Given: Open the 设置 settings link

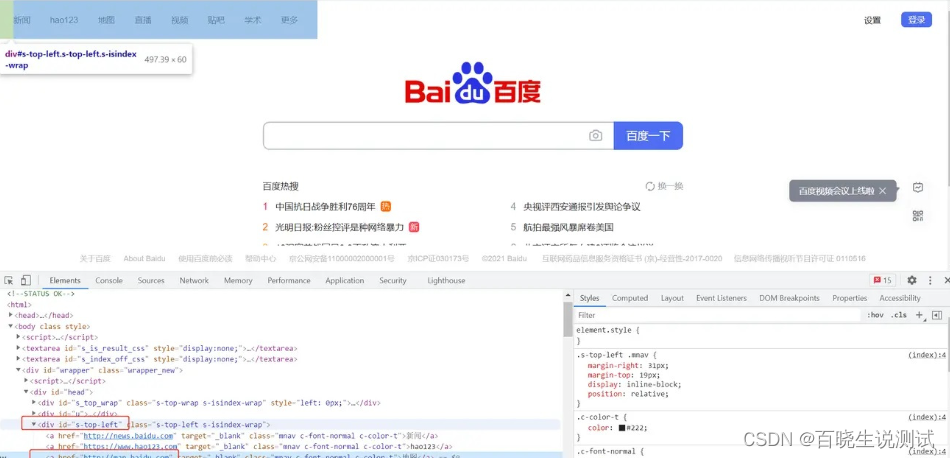Looking at the screenshot, I should point(872,20).
